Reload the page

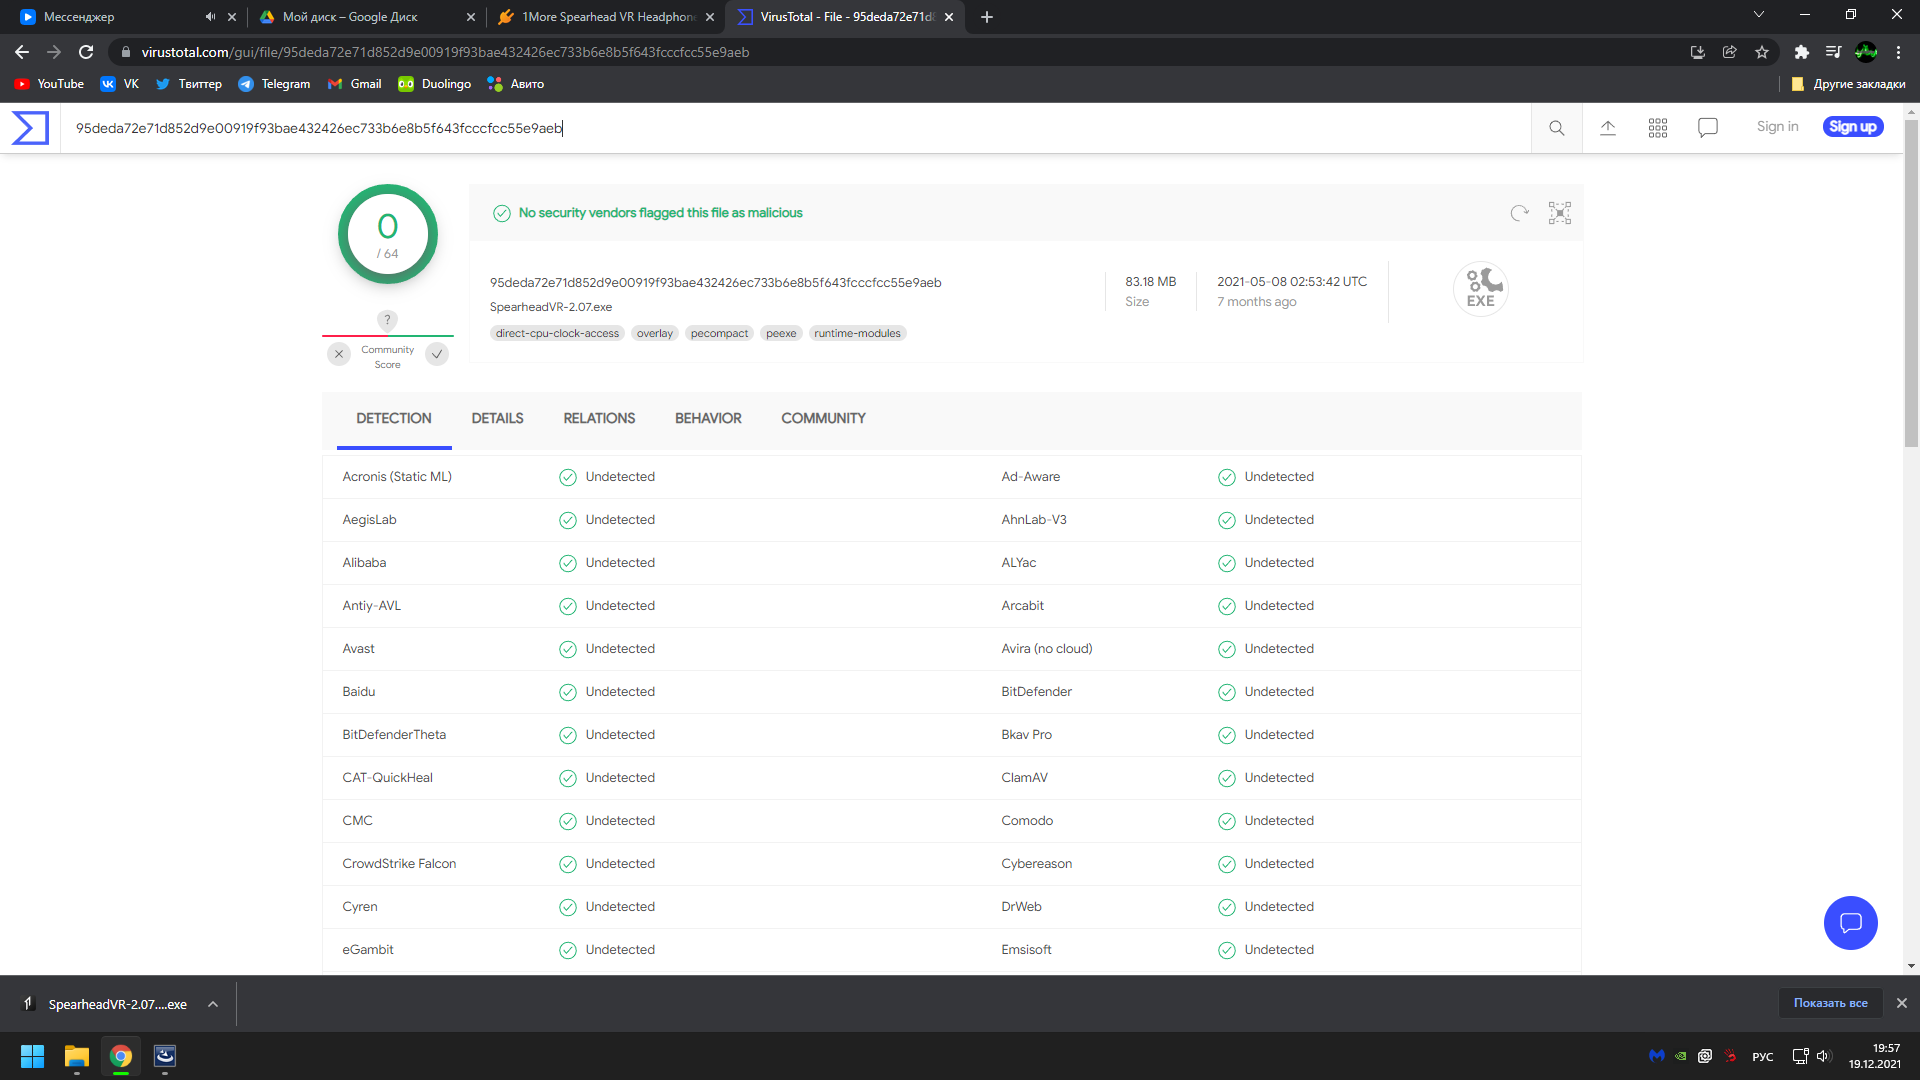point(86,52)
